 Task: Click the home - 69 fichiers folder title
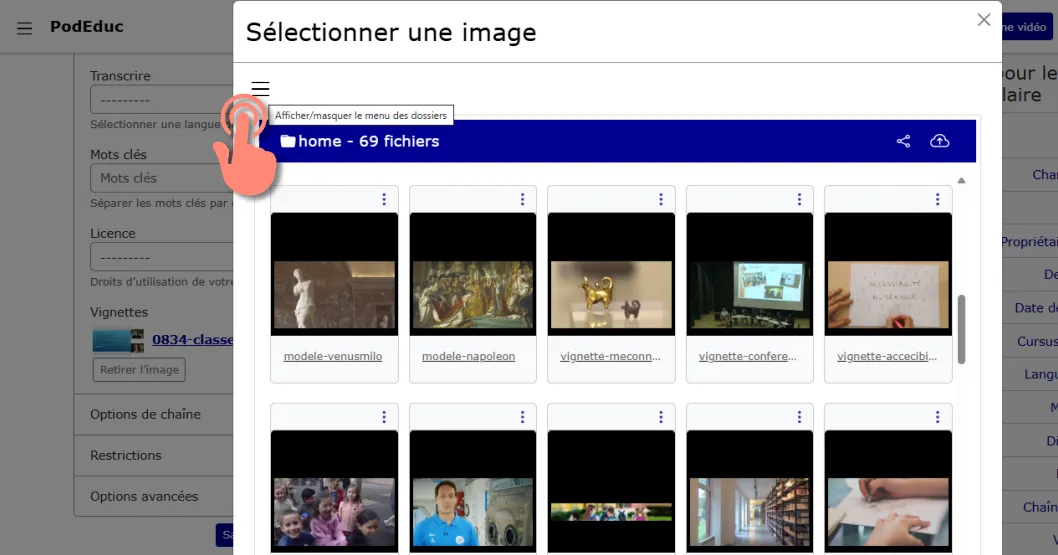368,141
